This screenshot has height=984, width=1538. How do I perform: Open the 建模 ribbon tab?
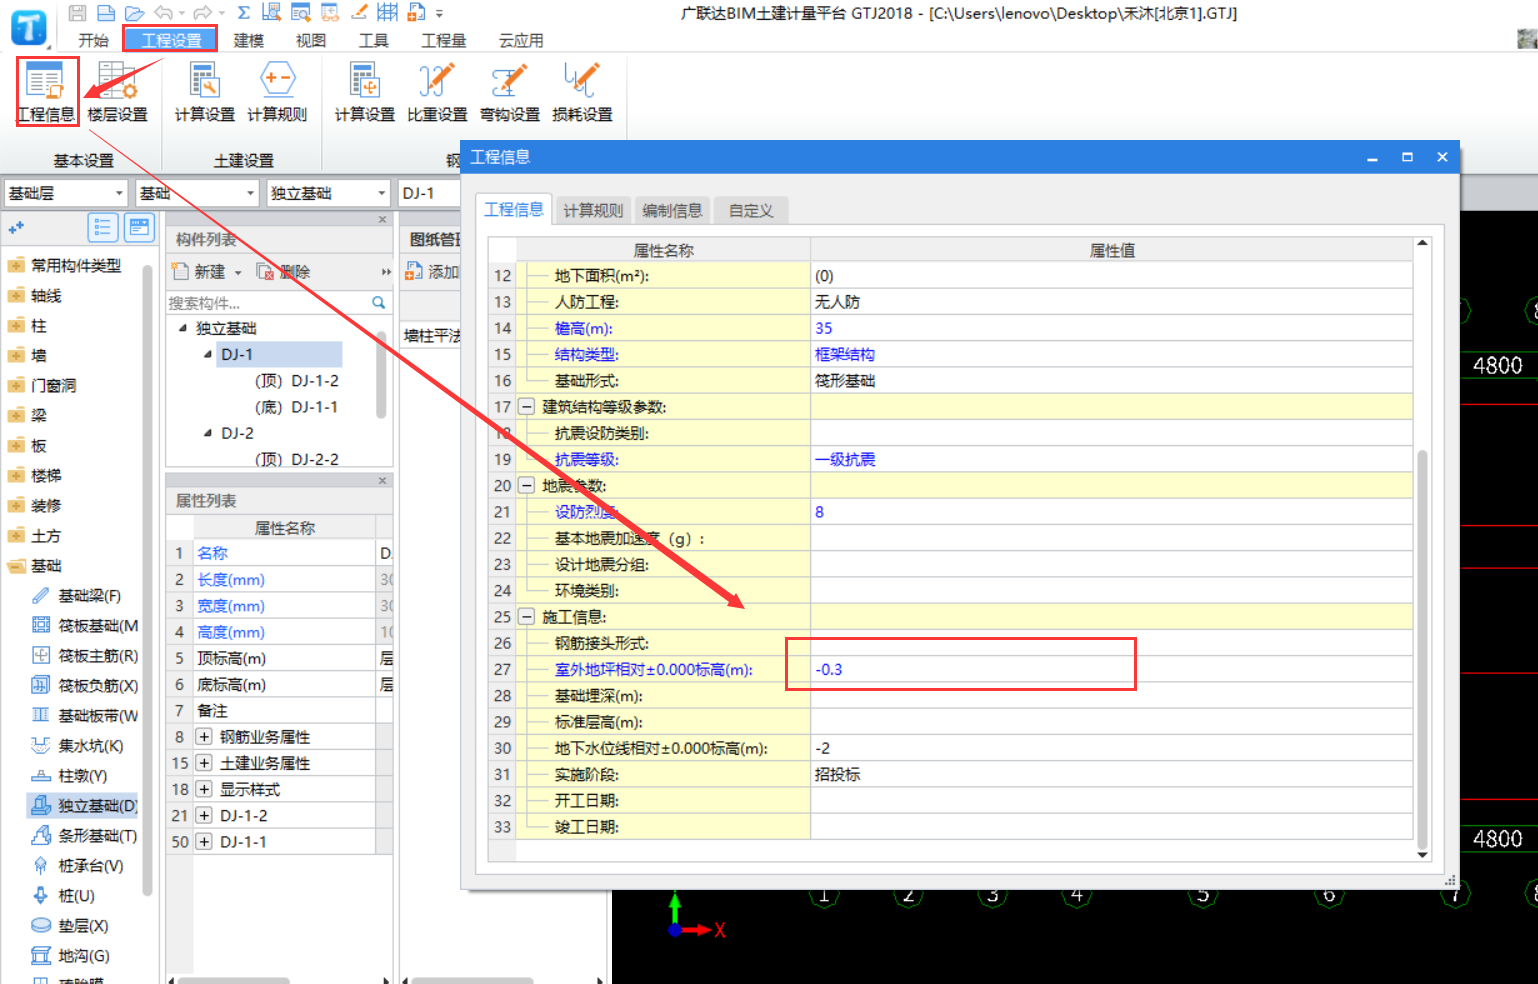[248, 40]
